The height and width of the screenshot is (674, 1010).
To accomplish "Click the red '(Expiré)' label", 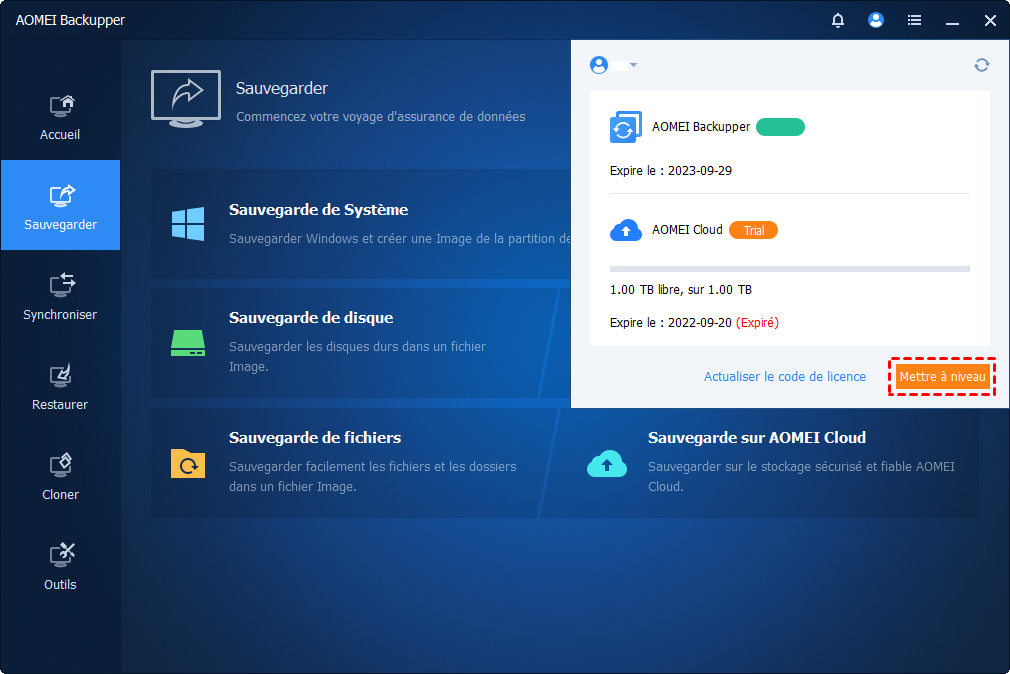I will (757, 323).
